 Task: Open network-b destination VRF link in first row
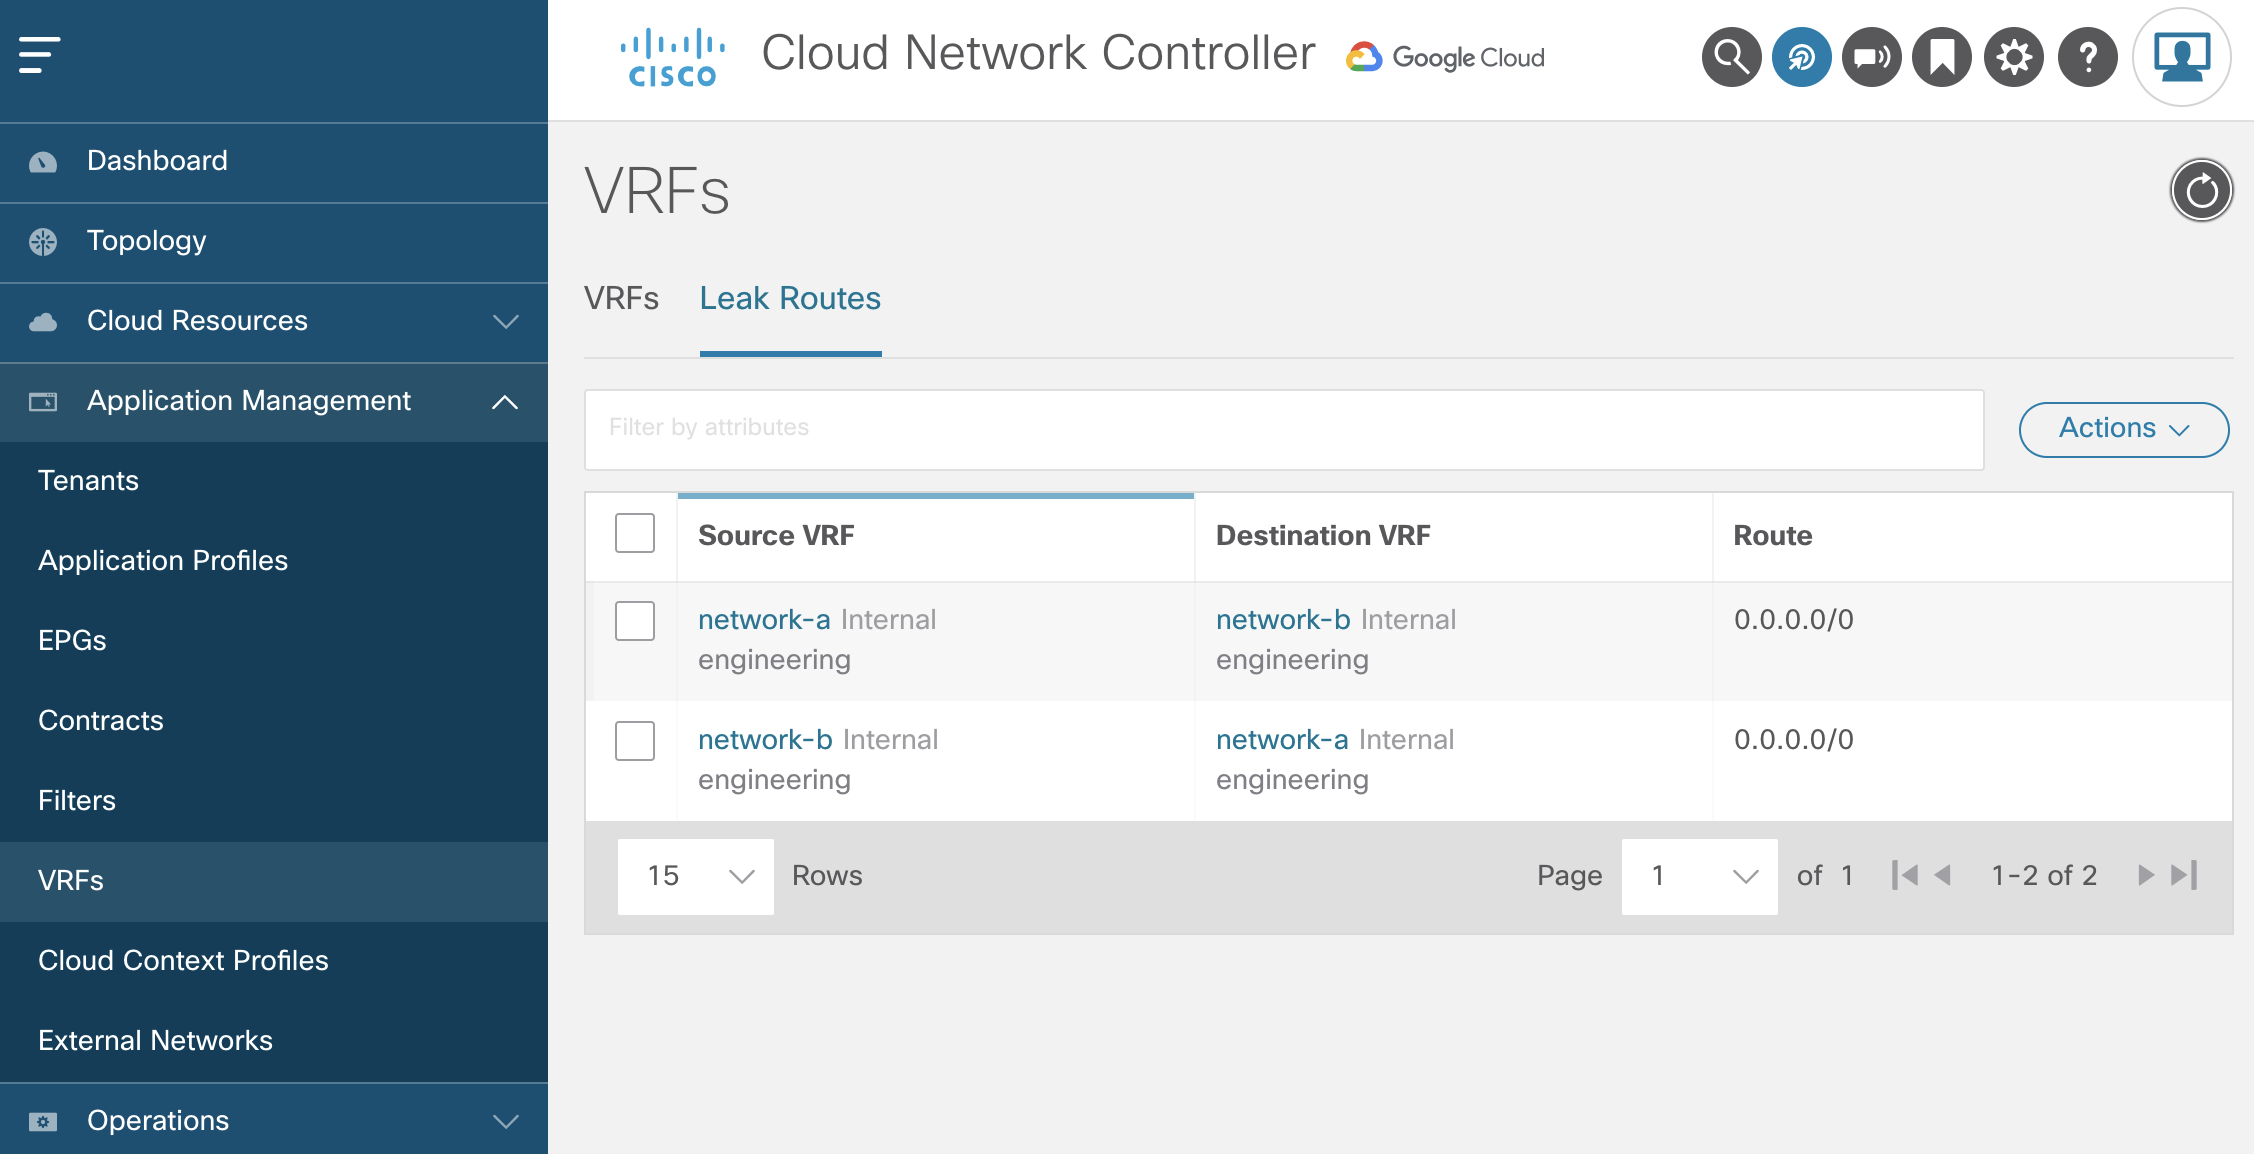[1283, 620]
